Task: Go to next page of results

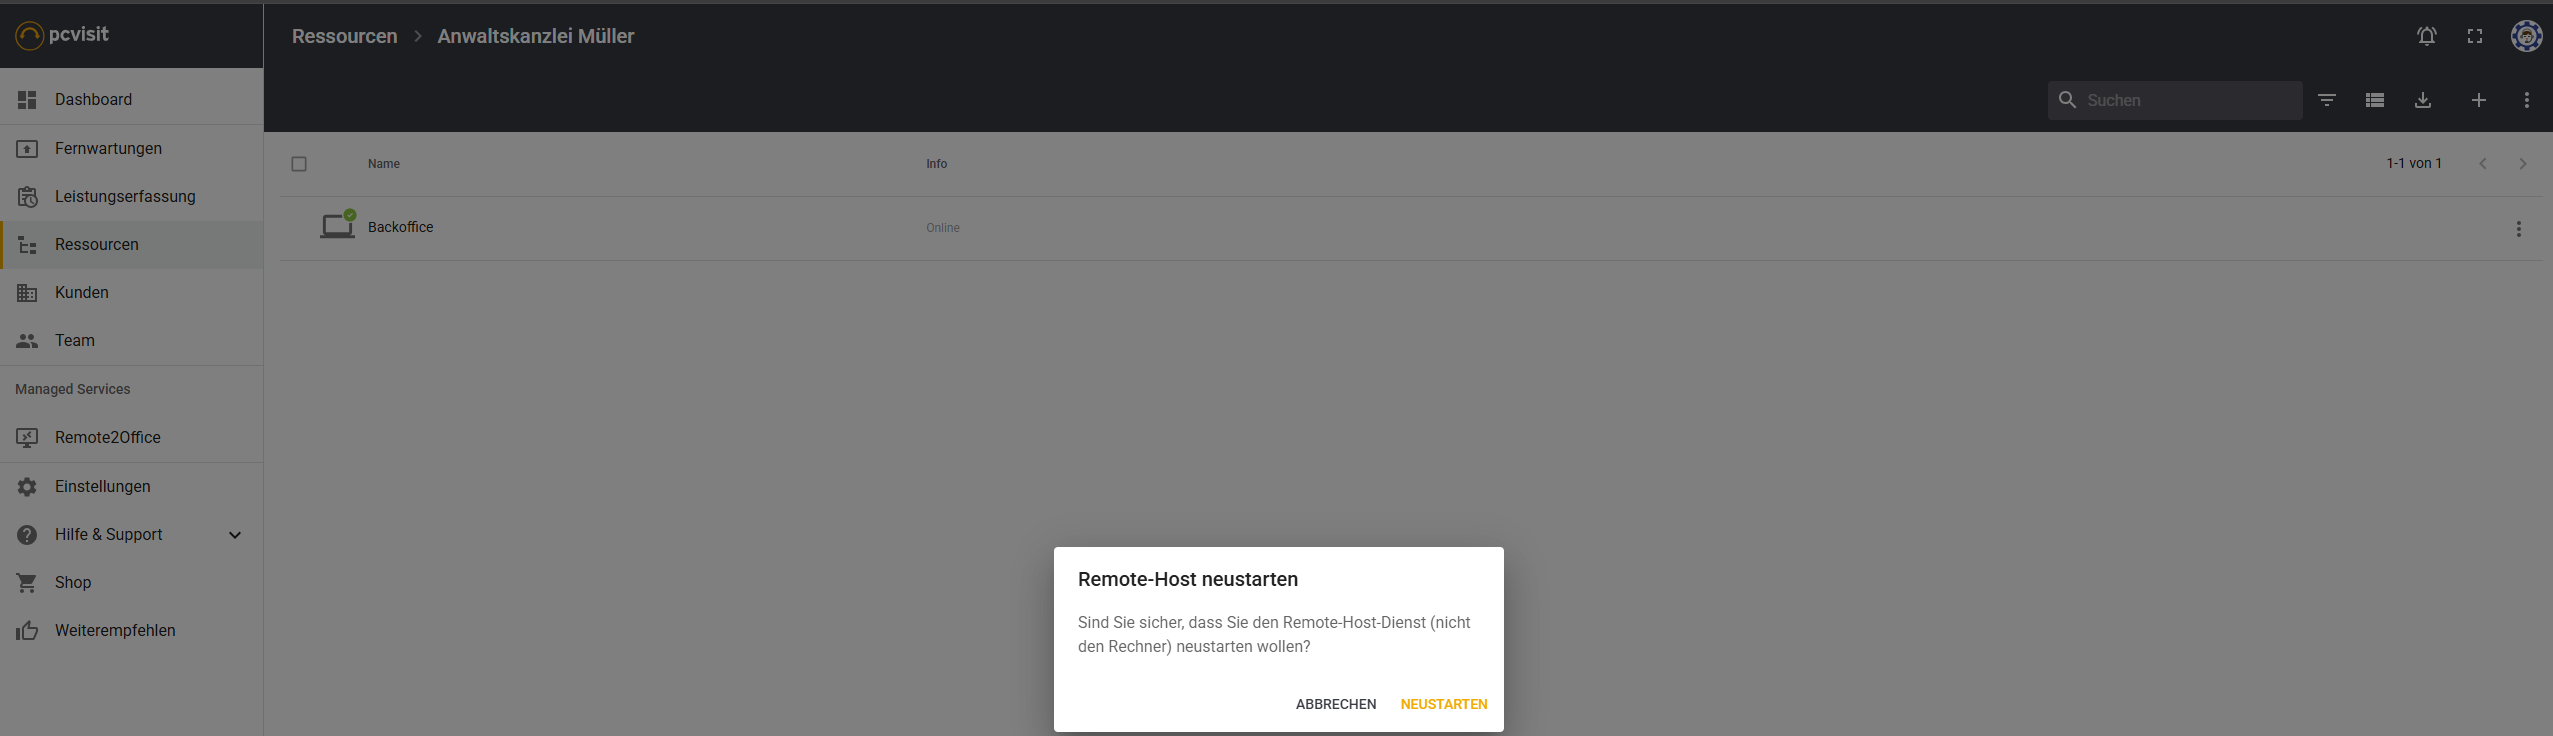Action: (2523, 164)
